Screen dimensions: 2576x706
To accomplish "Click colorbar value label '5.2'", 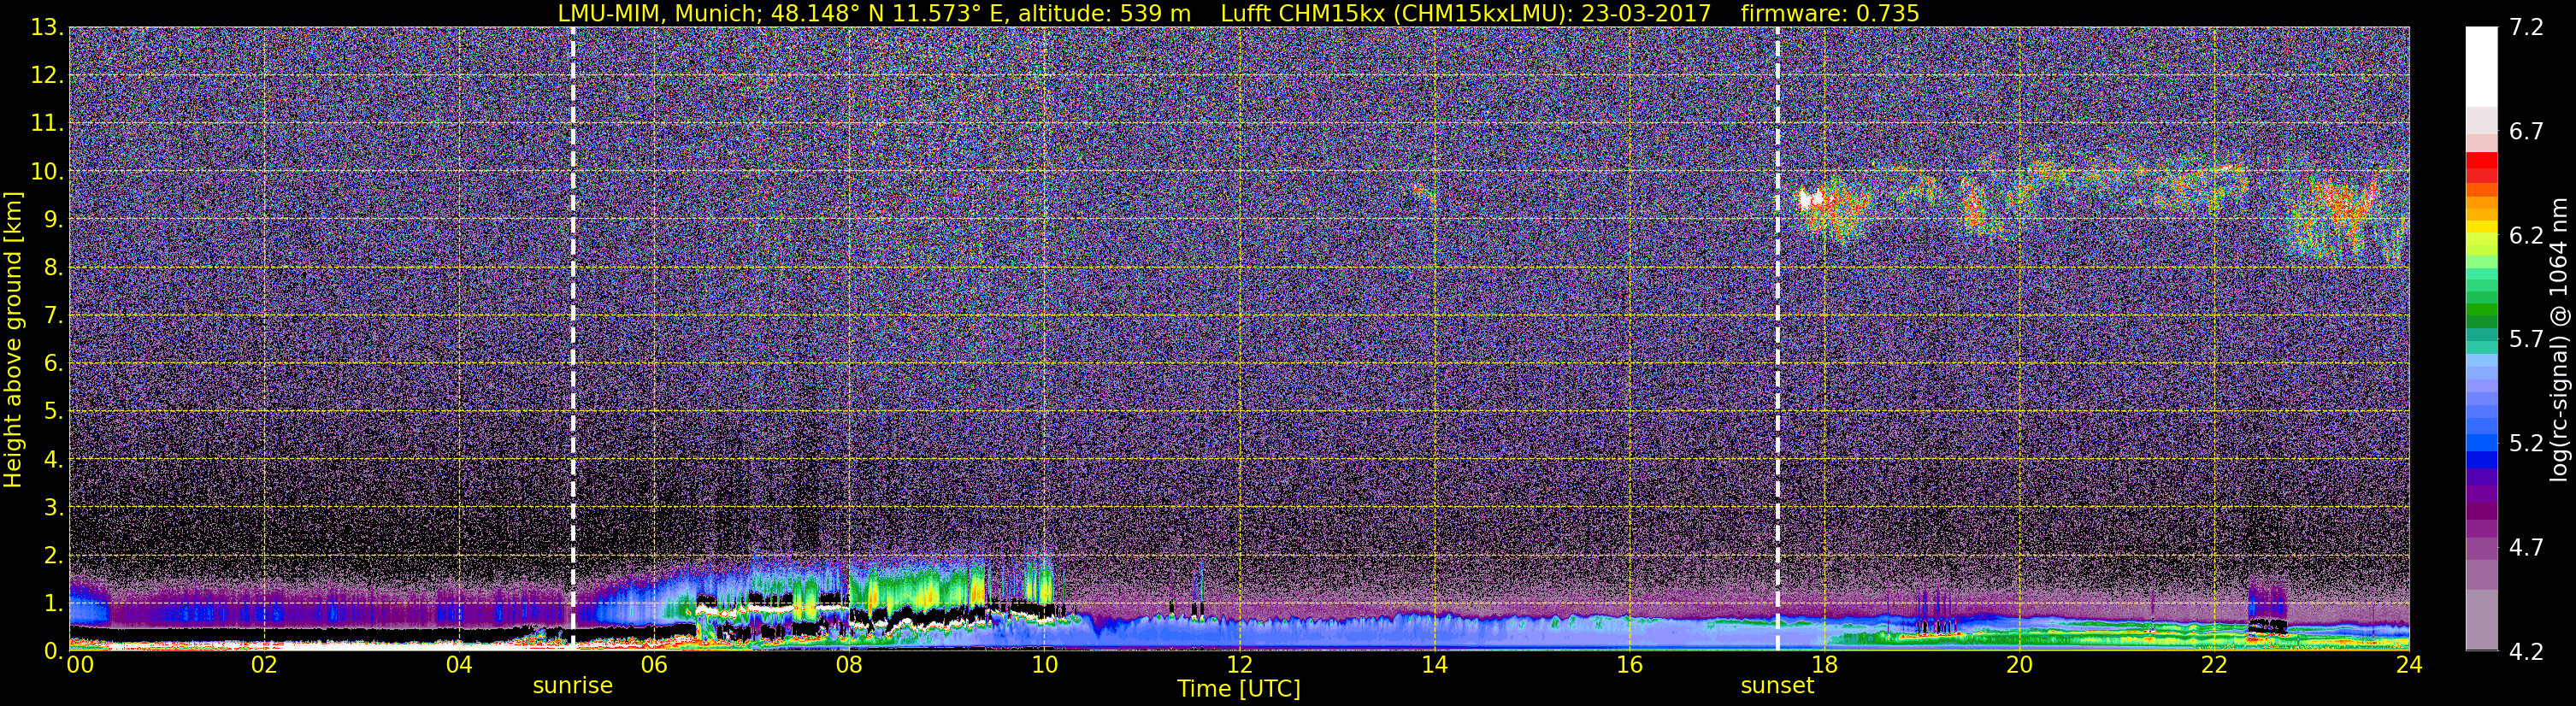I will pyautogui.click(x=2526, y=443).
